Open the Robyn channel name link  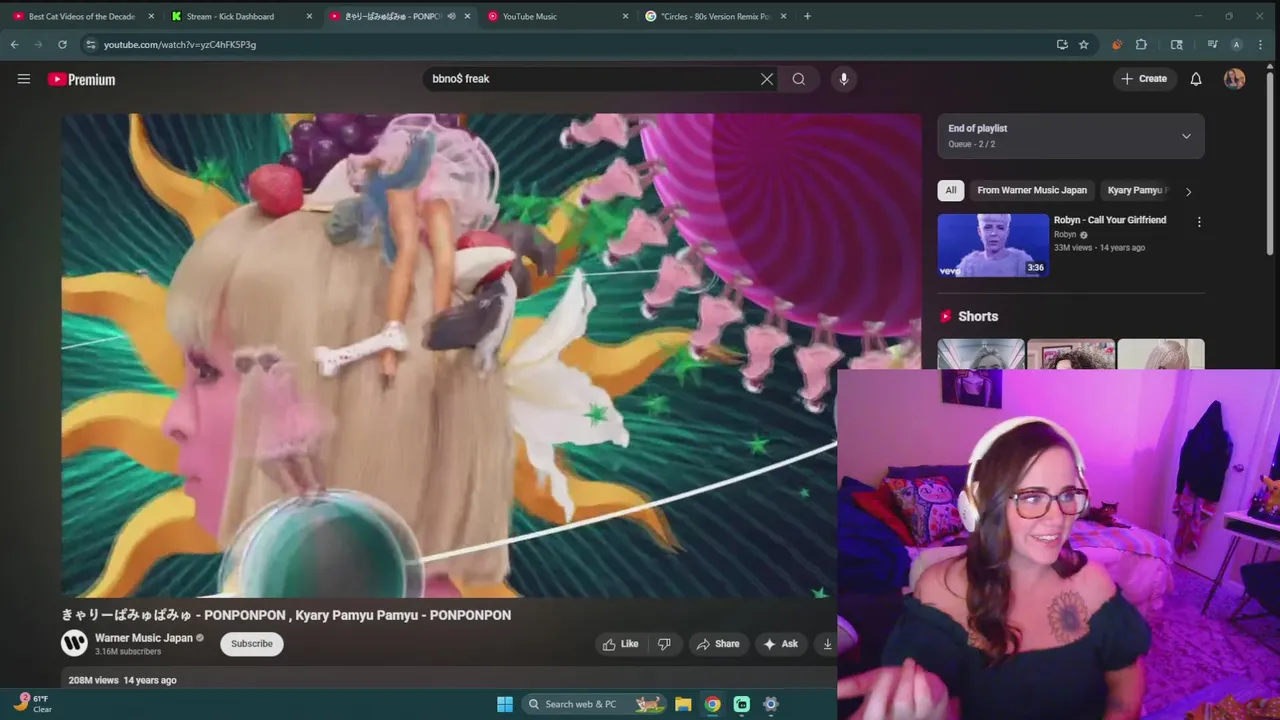pyautogui.click(x=1065, y=235)
